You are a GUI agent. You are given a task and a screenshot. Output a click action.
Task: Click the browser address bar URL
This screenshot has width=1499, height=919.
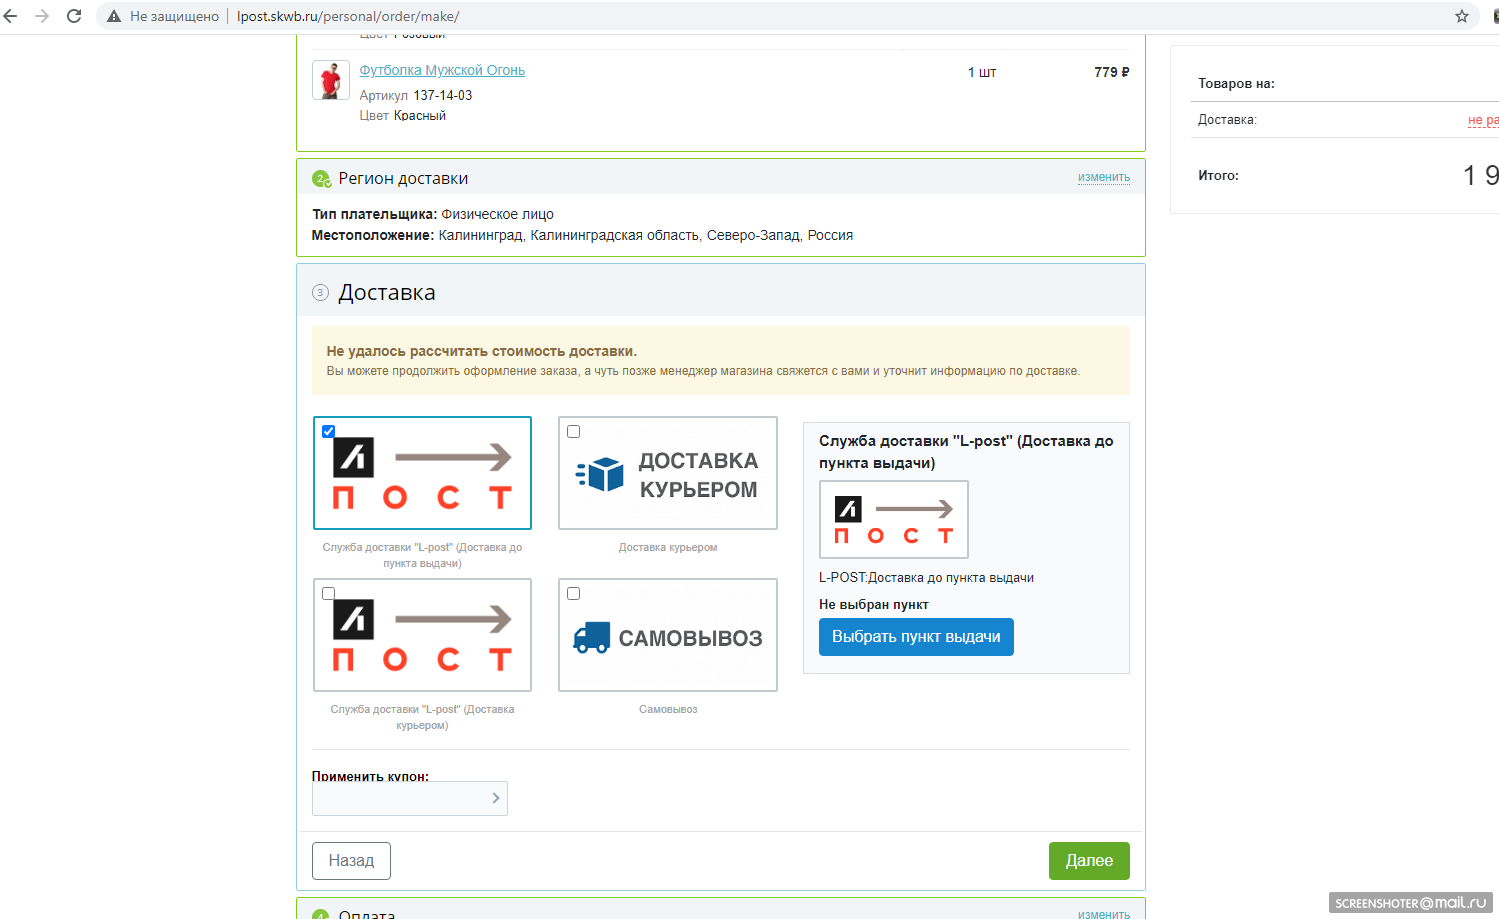[x=348, y=16]
